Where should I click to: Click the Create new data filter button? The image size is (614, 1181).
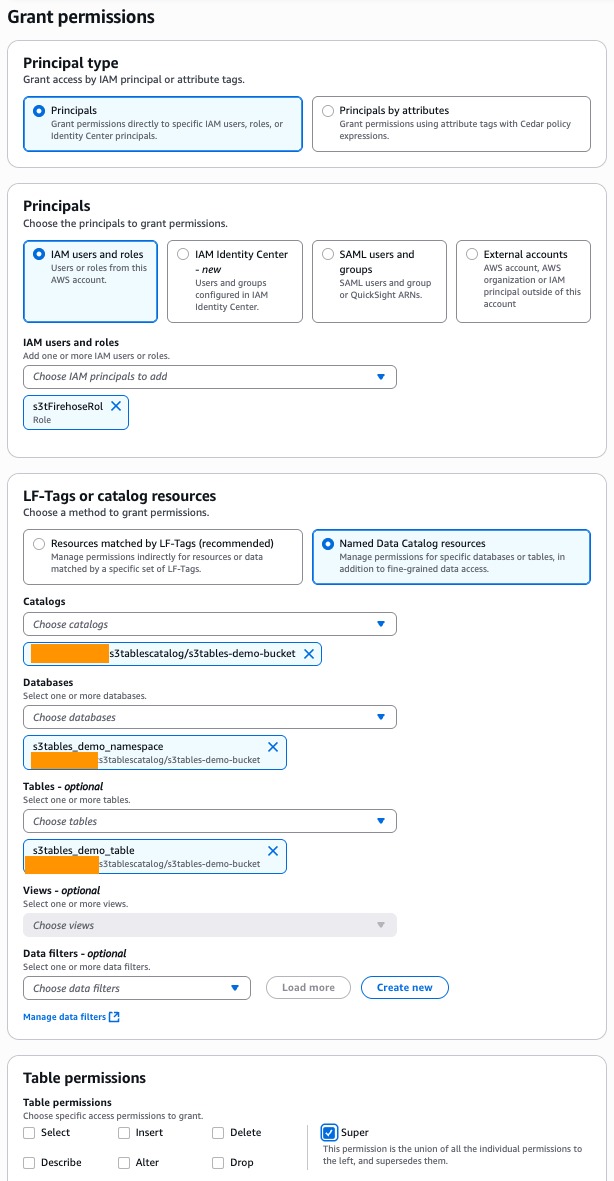tap(404, 987)
